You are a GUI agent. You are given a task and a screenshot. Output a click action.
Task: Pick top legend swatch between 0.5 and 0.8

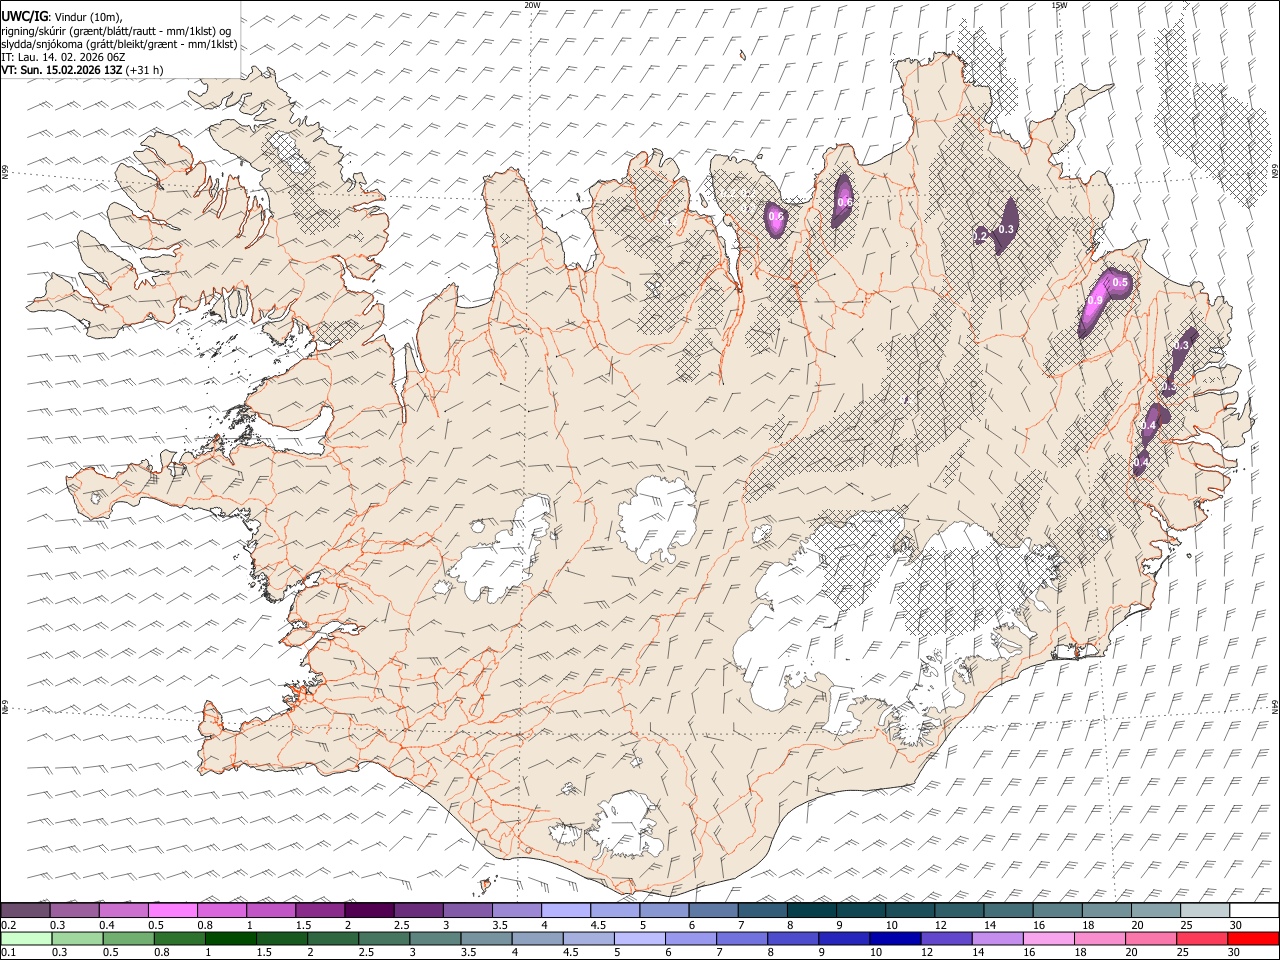[x=172, y=911]
